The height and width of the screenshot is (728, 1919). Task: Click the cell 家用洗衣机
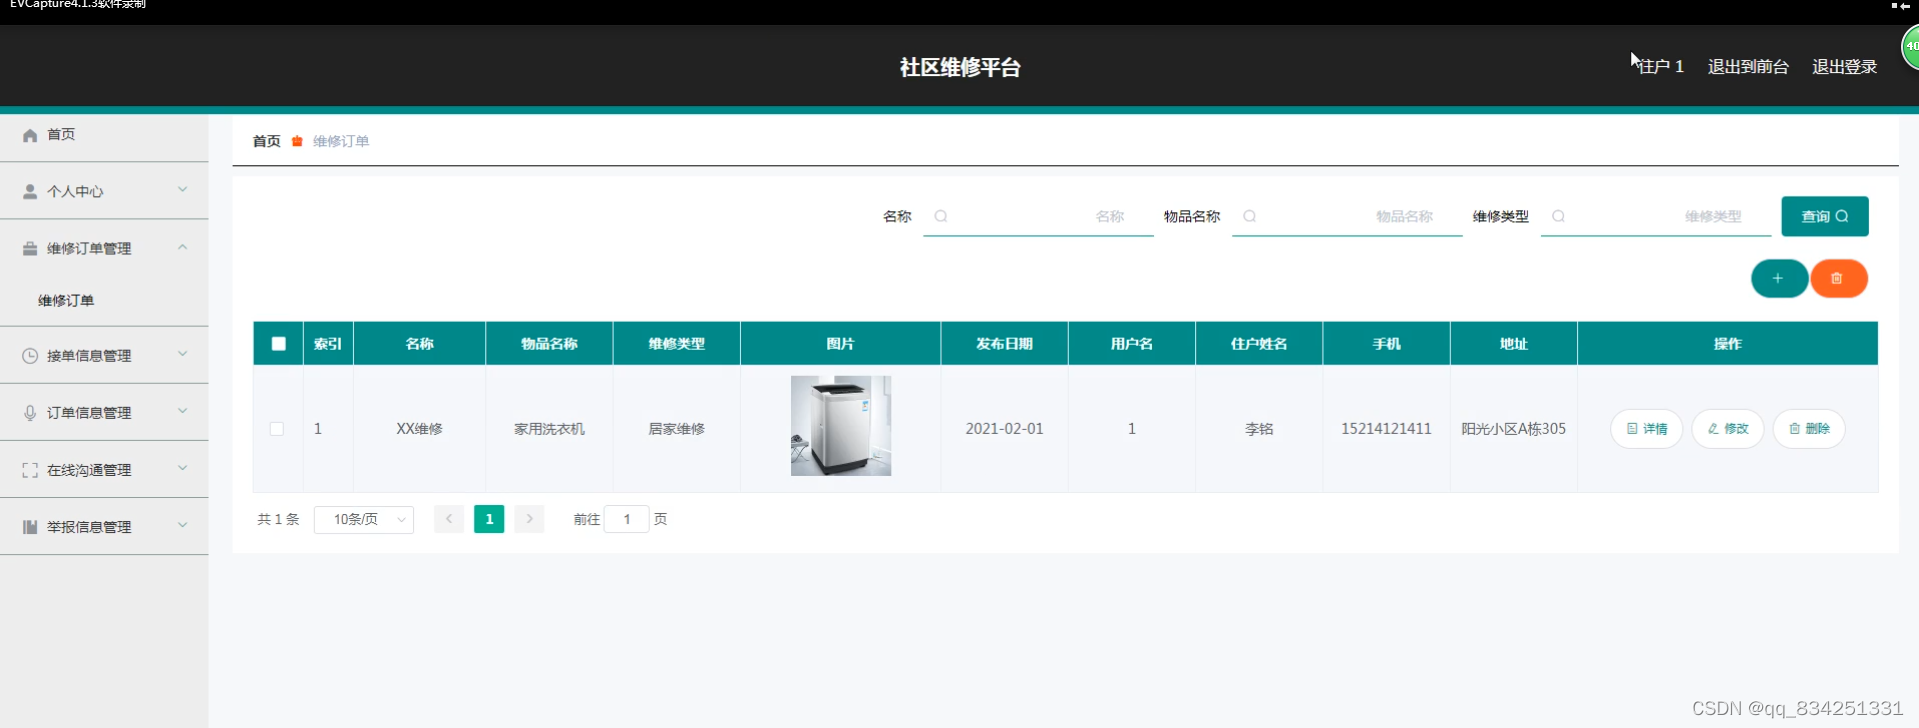[549, 429]
